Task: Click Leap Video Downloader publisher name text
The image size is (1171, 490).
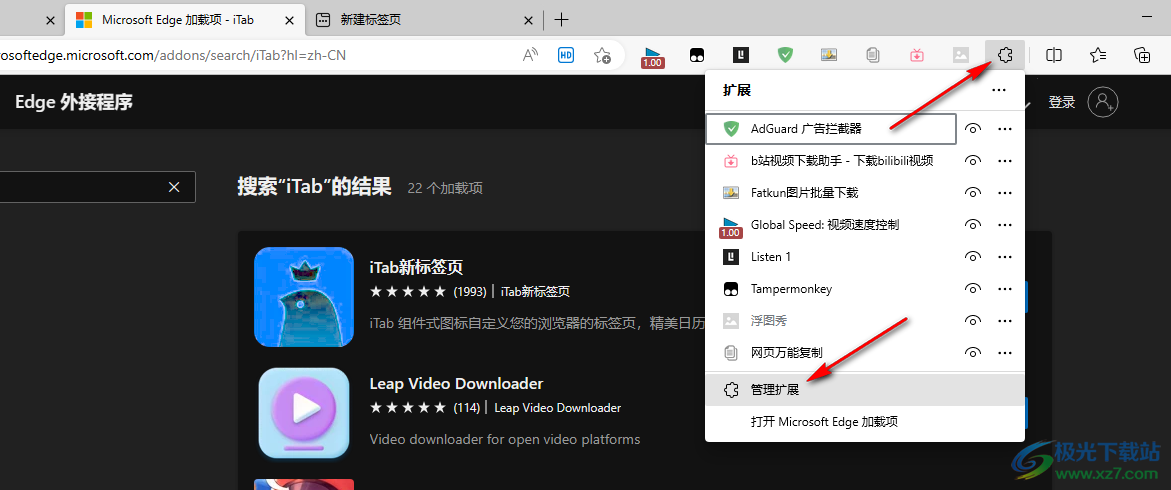Action: coord(558,408)
